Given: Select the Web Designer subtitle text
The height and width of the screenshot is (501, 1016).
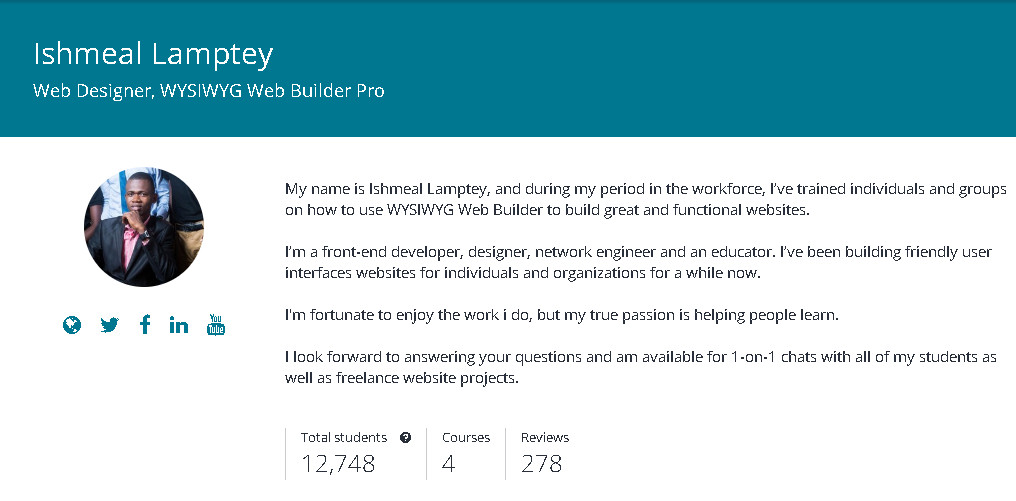Looking at the screenshot, I should tap(209, 91).
